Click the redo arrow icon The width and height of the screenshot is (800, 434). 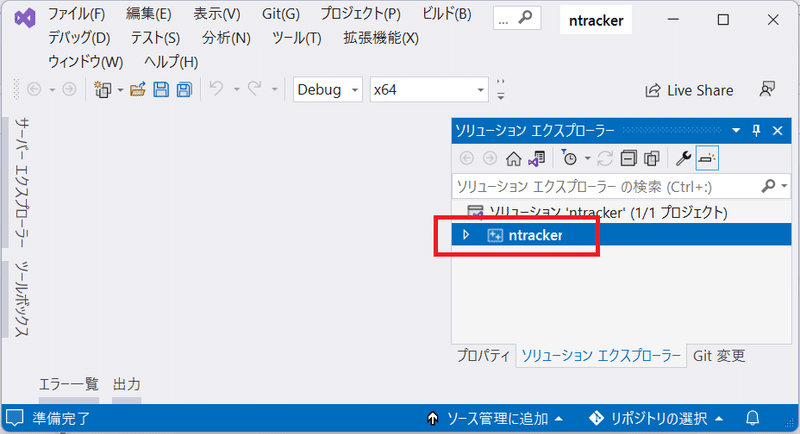(x=255, y=89)
